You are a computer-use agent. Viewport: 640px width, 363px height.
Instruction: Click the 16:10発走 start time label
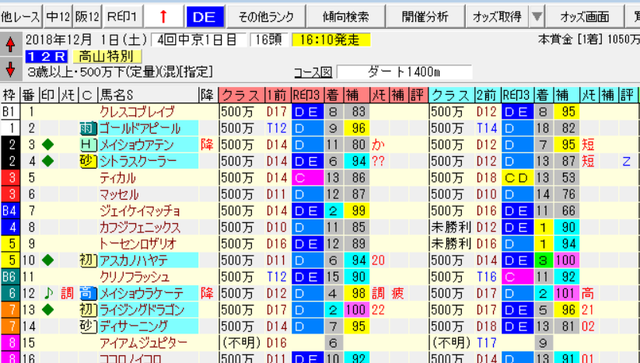point(331,40)
